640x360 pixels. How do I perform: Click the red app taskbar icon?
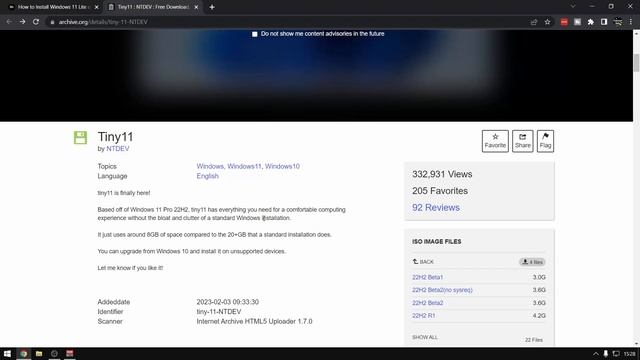(x=70, y=353)
